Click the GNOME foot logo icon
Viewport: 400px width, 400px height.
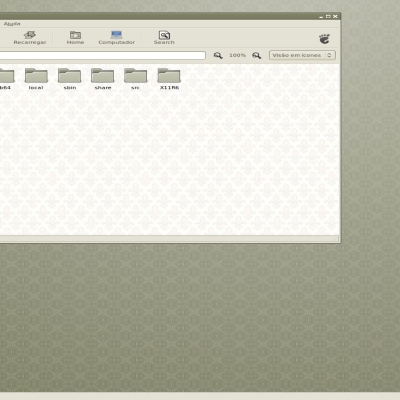pyautogui.click(x=324, y=39)
